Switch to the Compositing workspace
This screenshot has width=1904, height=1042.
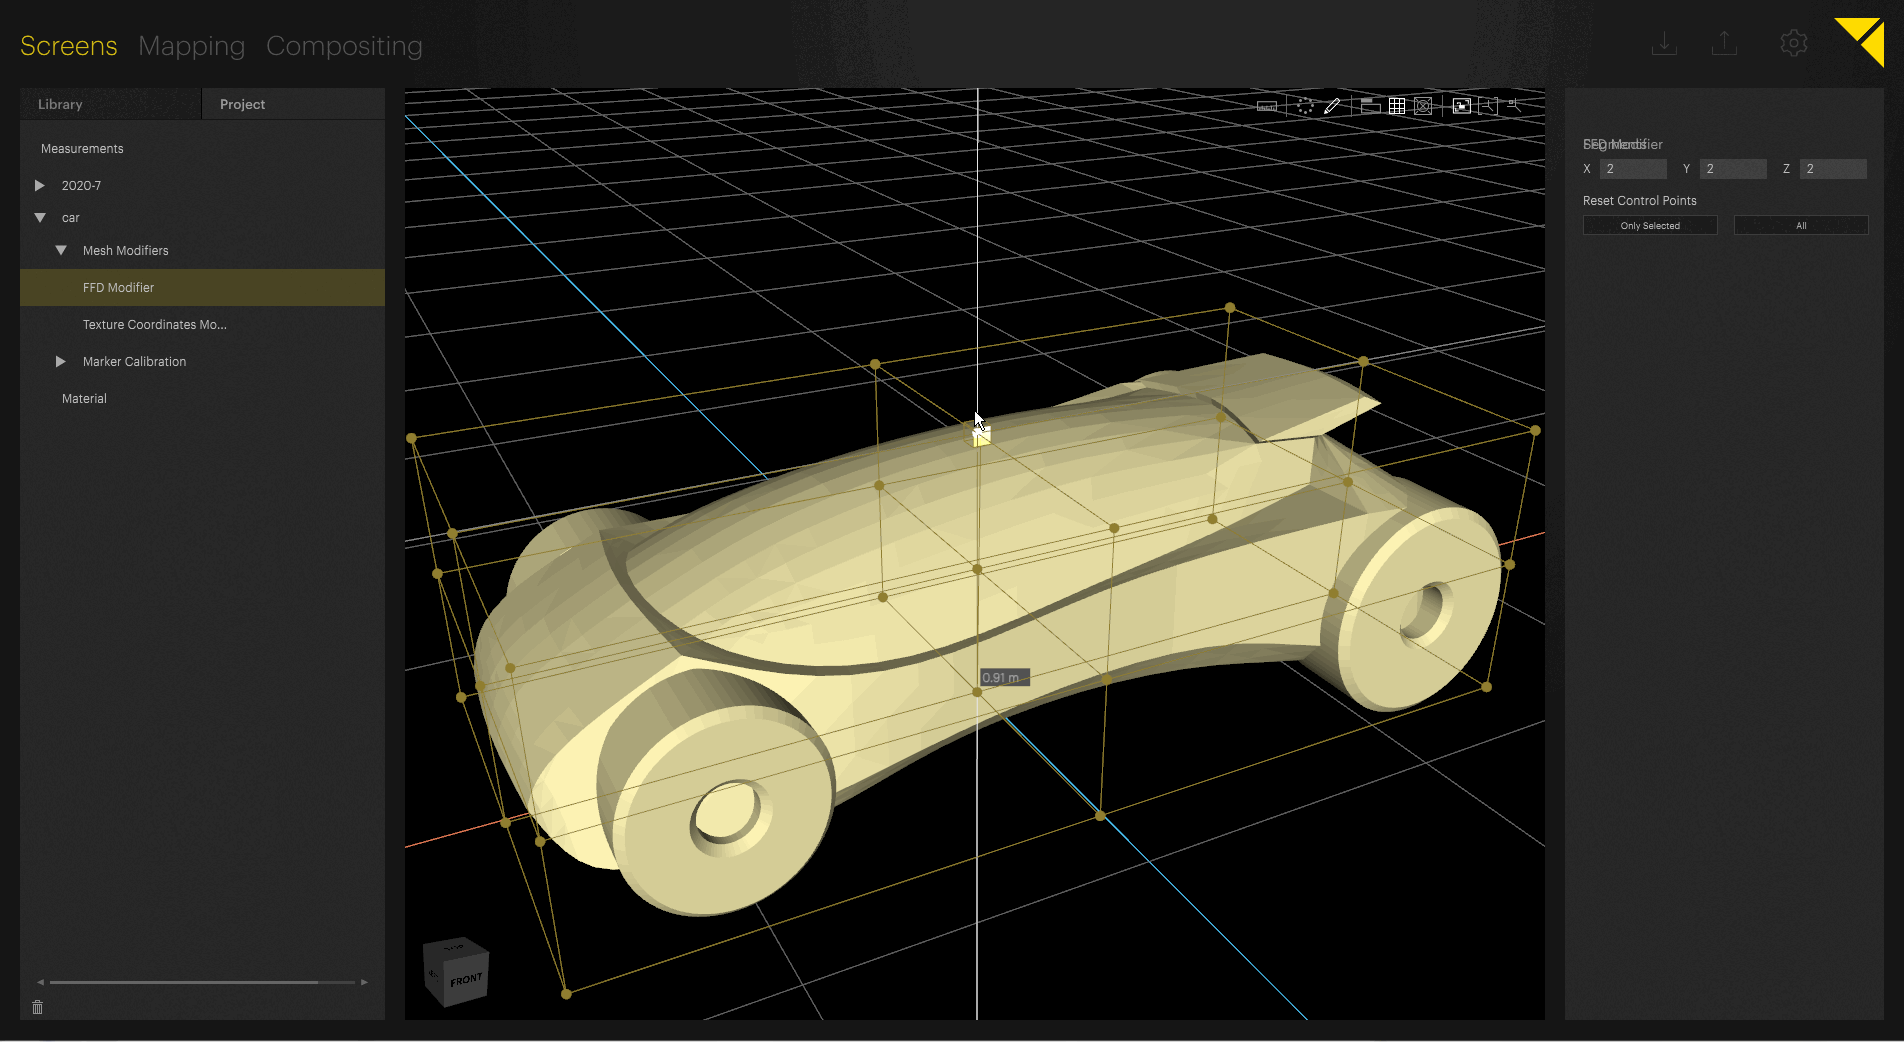344,45
